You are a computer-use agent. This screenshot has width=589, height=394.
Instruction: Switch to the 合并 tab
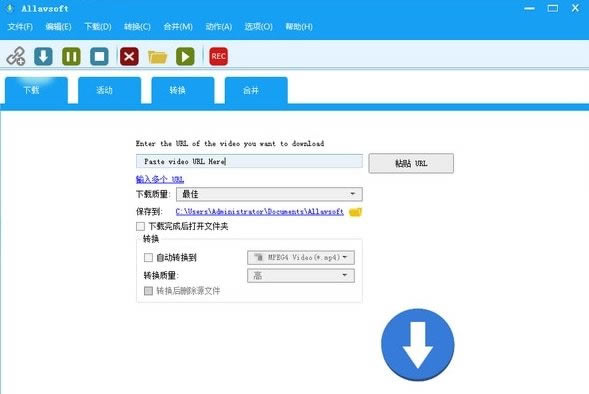tap(256, 90)
